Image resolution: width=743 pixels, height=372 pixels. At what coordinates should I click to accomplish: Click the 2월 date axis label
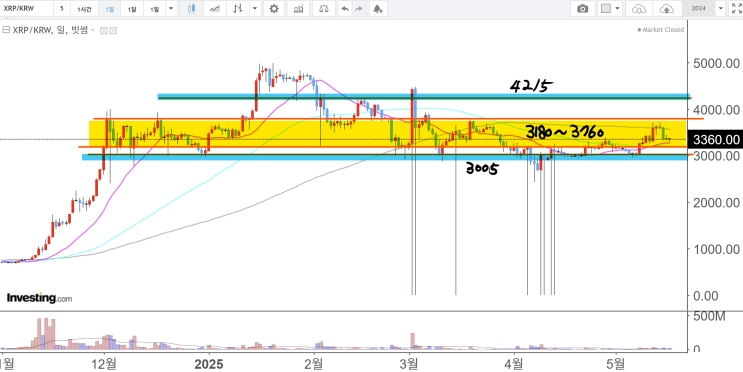pos(314,364)
